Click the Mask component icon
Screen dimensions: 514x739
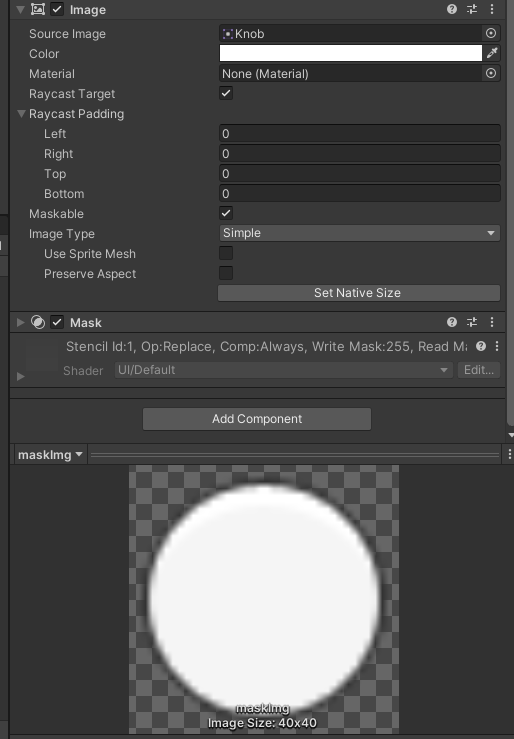click(38, 322)
